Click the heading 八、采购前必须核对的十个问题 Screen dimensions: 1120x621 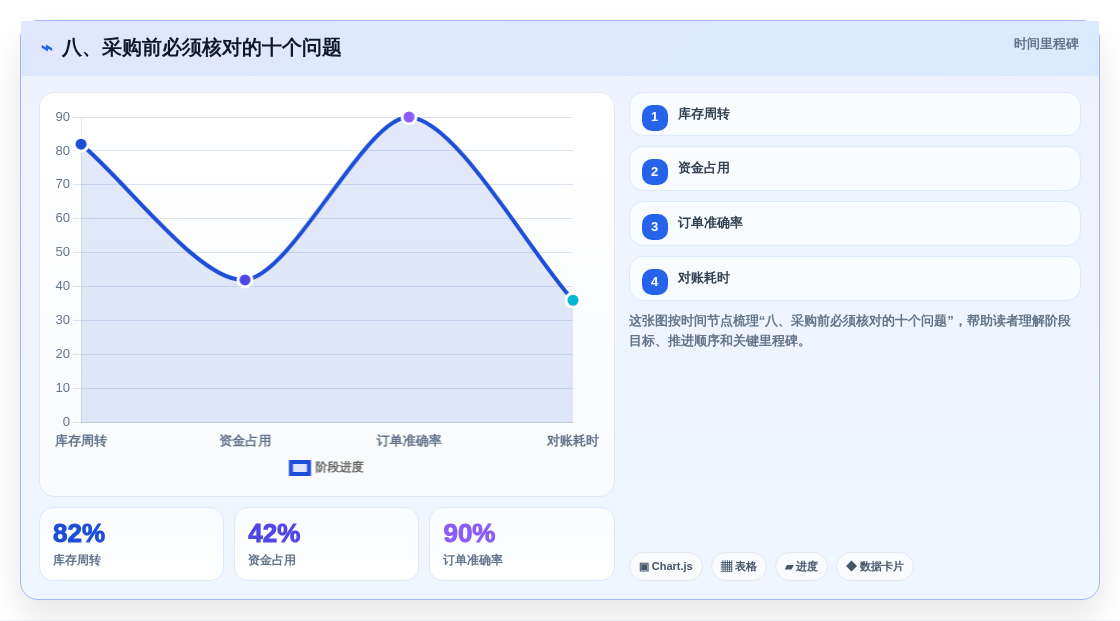(x=201, y=48)
